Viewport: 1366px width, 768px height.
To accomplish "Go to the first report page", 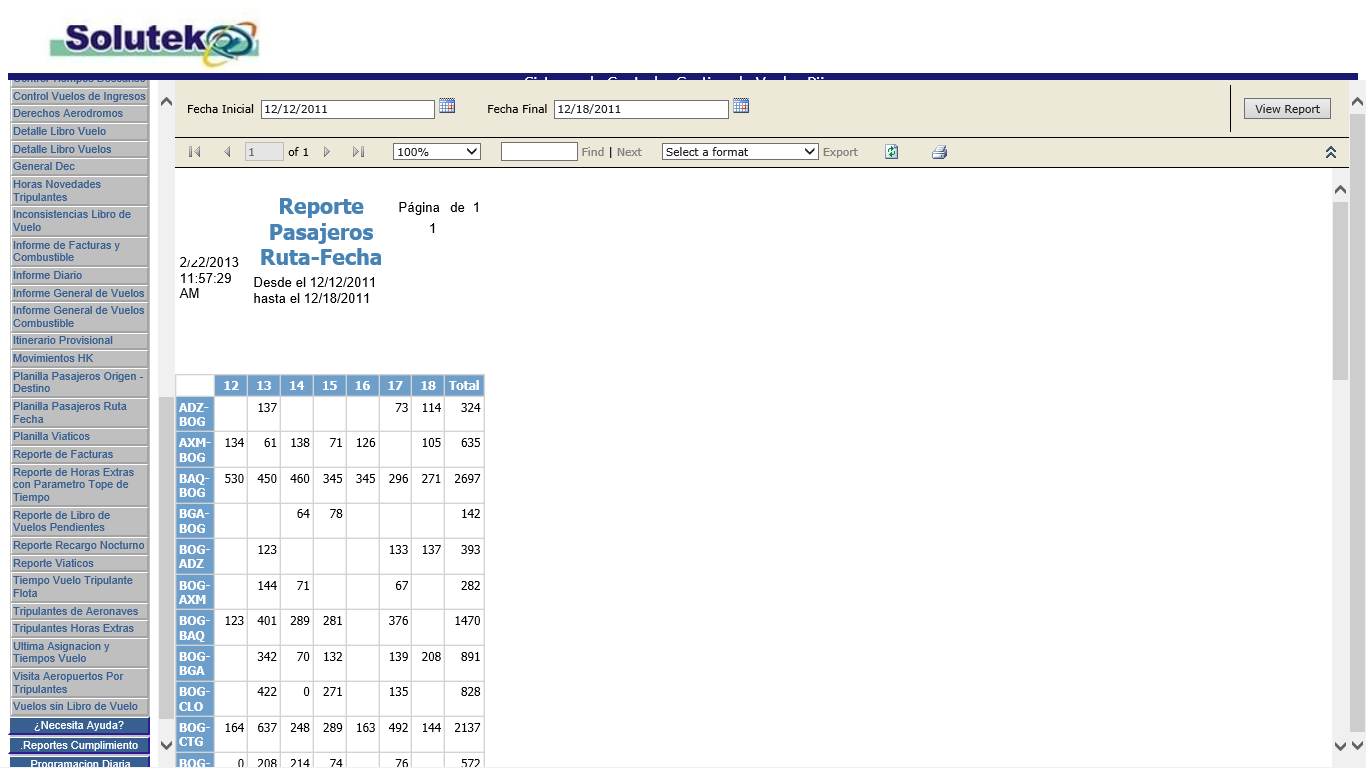I will pyautogui.click(x=195, y=152).
